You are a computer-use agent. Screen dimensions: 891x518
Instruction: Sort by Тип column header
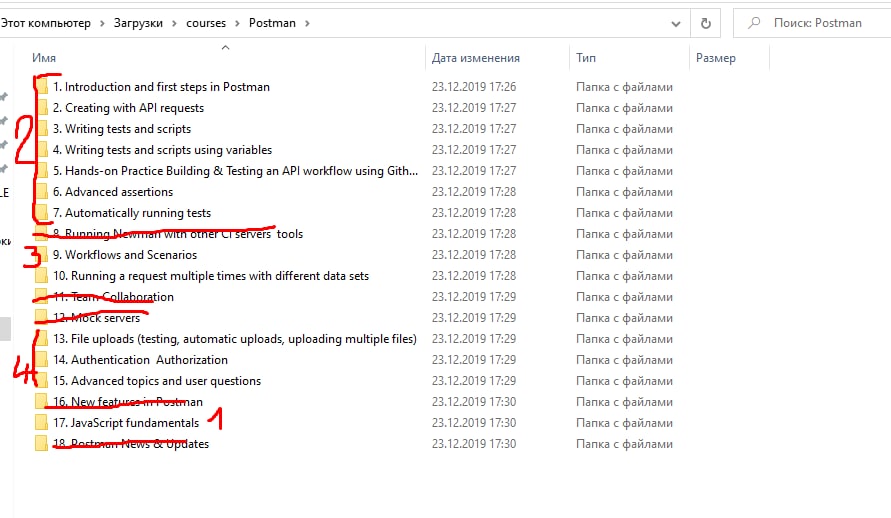[586, 58]
